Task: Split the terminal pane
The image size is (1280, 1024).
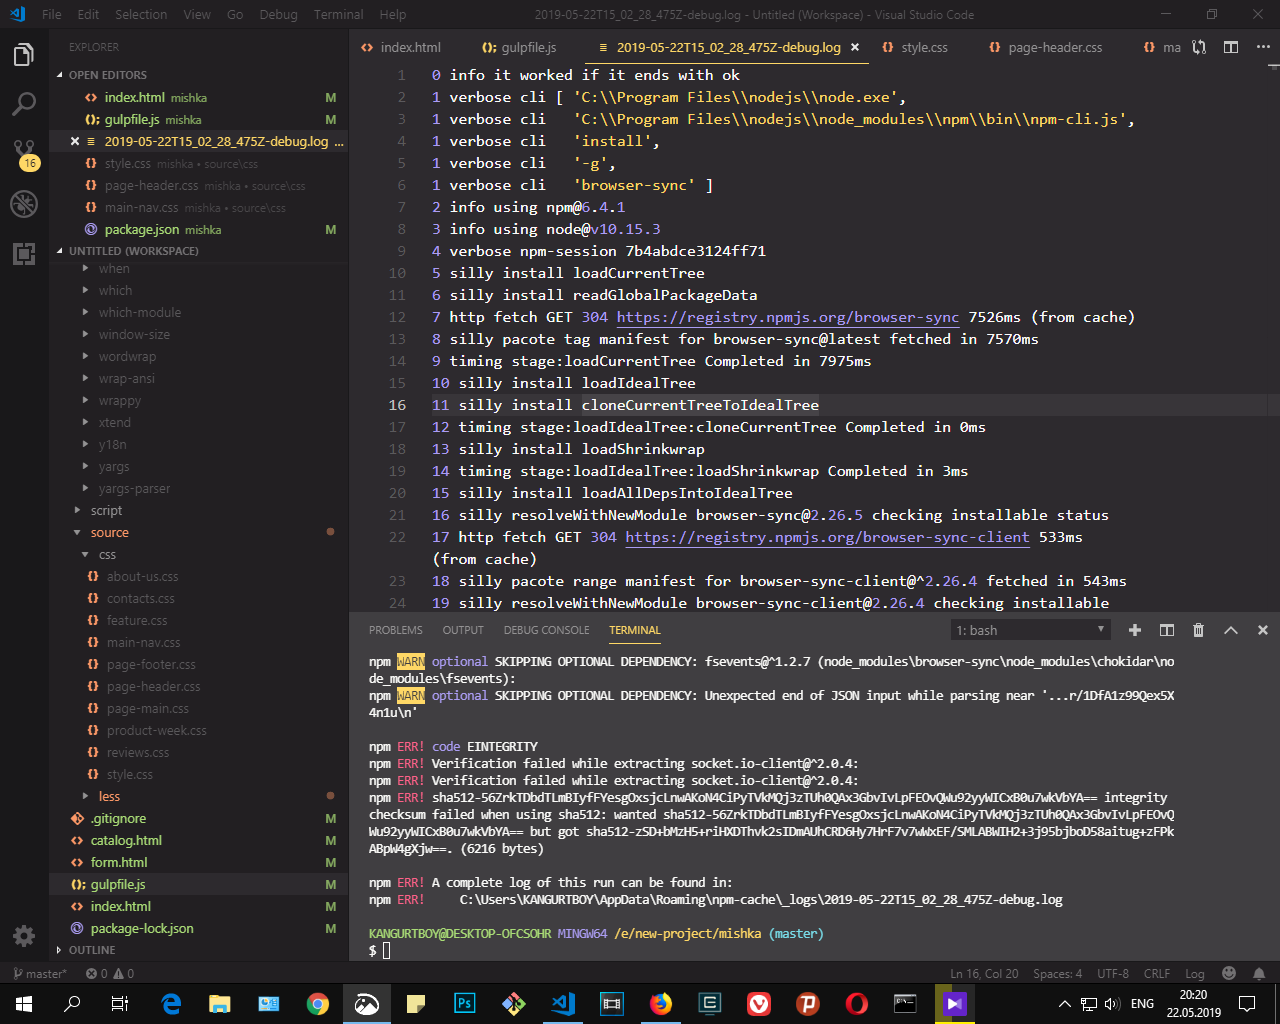Action: pyautogui.click(x=1167, y=630)
